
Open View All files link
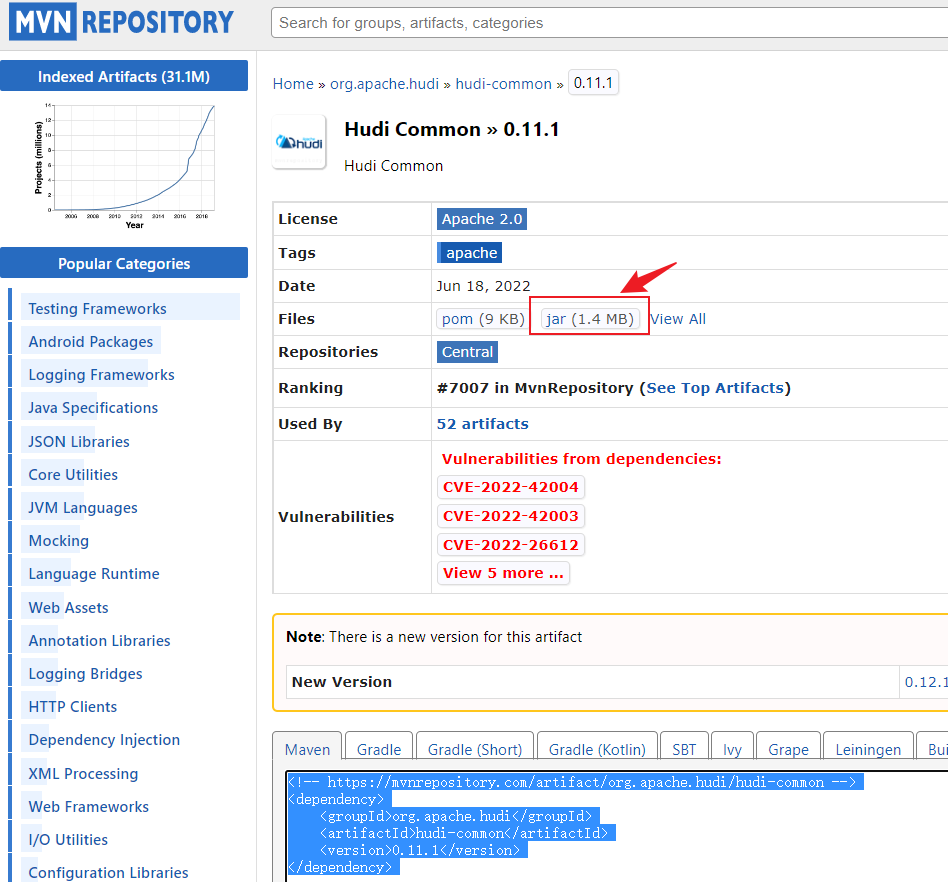678,319
